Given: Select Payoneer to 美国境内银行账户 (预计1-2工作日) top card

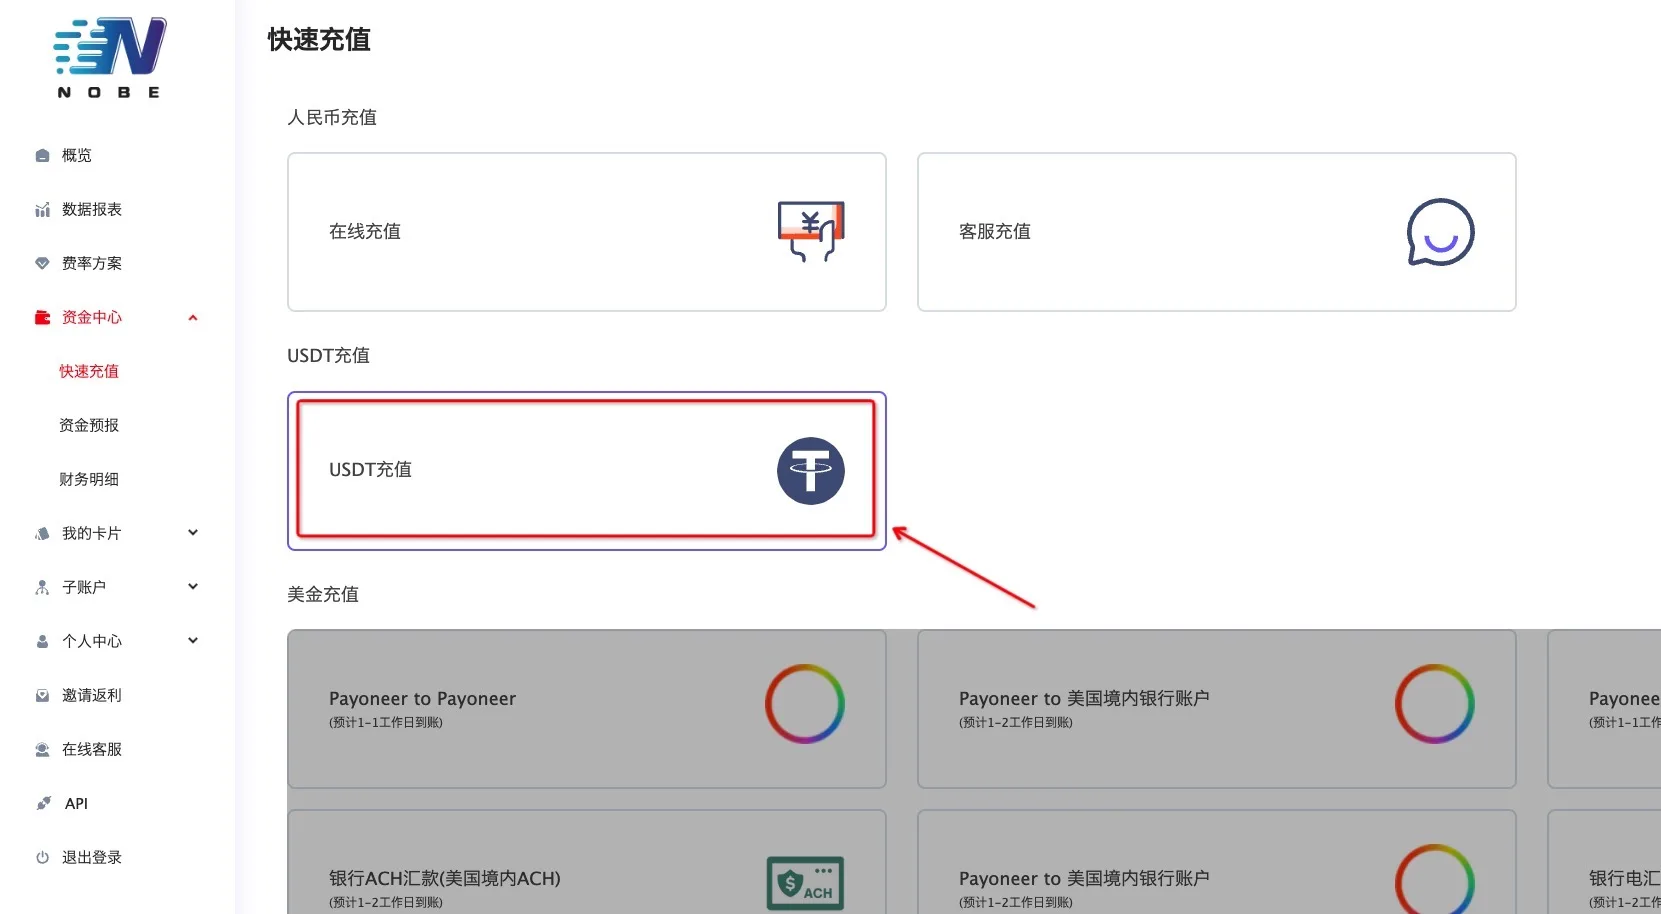Looking at the screenshot, I should click(x=1217, y=709).
